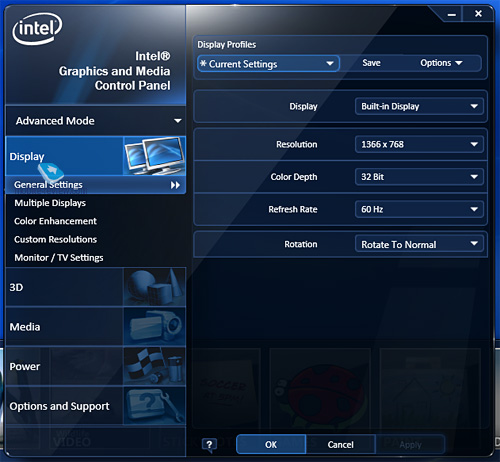
Task: Click the help question mark icon
Action: click(x=209, y=445)
